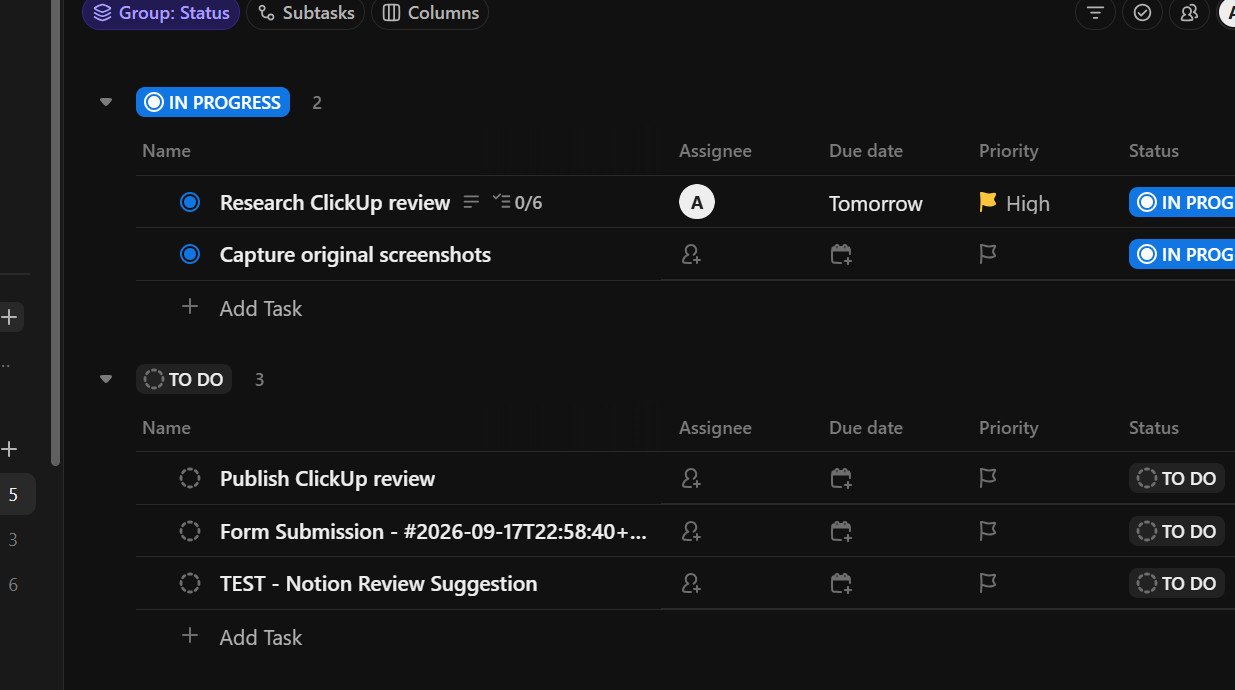Open the Group: Status grouping option

[x=161, y=13]
